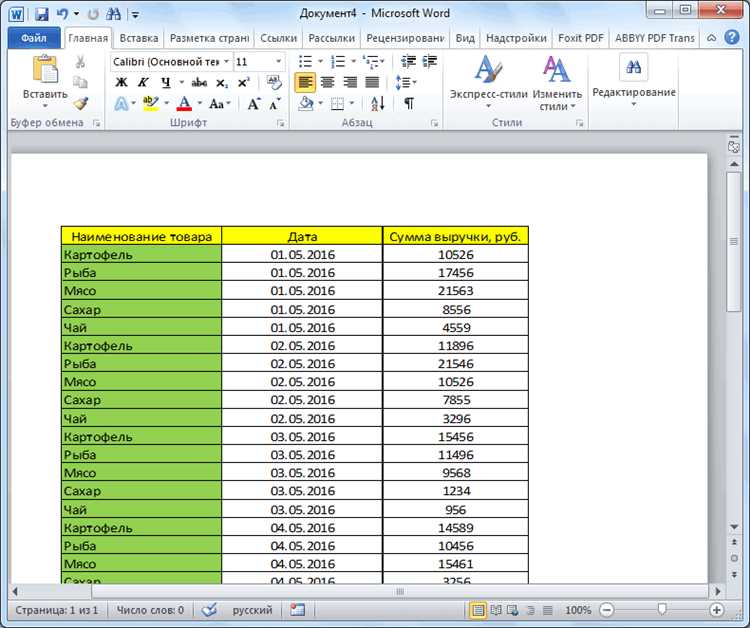This screenshot has height=628, width=750.
Task: Click the Increase Indent icon
Action: [x=430, y=62]
